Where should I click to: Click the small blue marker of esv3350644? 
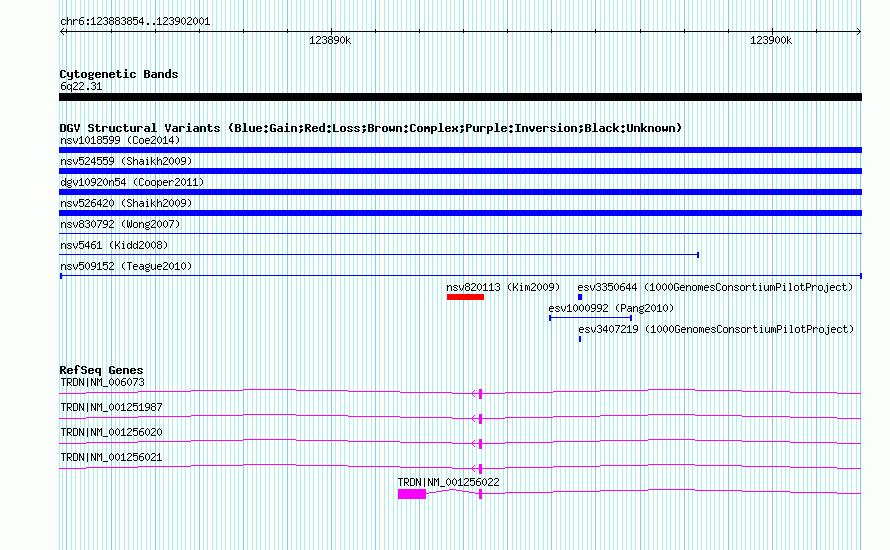pyautogui.click(x=580, y=297)
